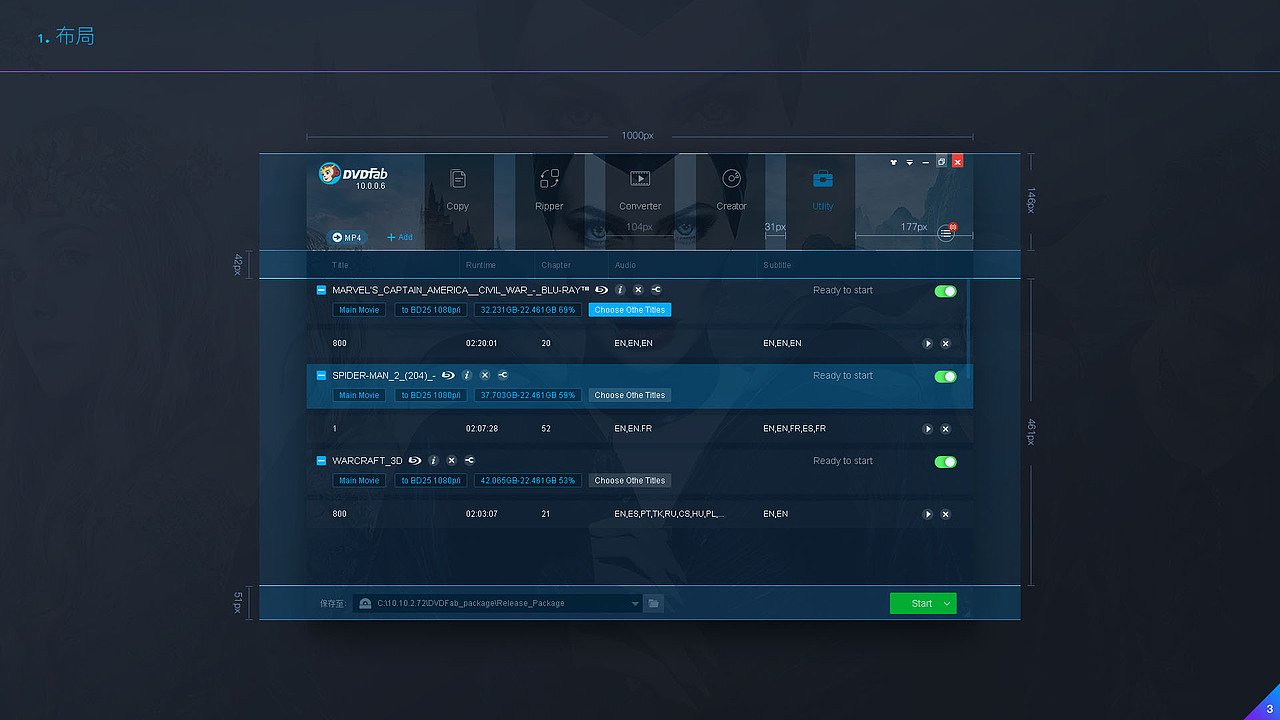The height and width of the screenshot is (720, 1280).
Task: Show info for SPIDER-MAN_2 source
Action: point(467,375)
